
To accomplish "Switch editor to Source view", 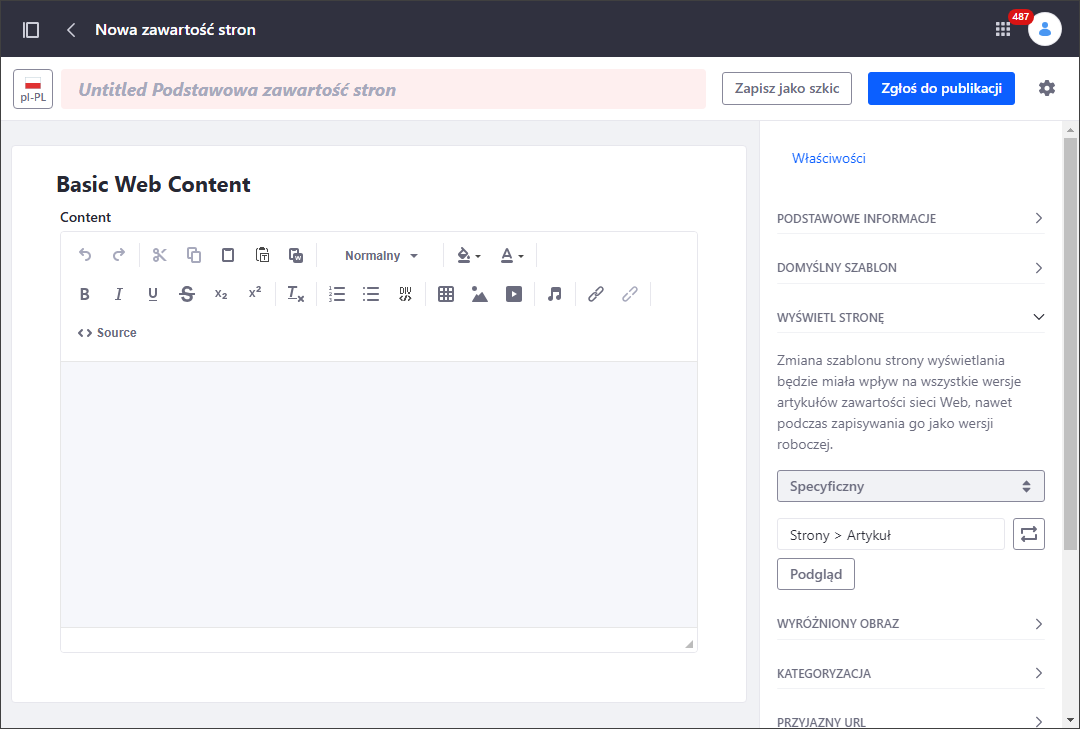I will [107, 333].
